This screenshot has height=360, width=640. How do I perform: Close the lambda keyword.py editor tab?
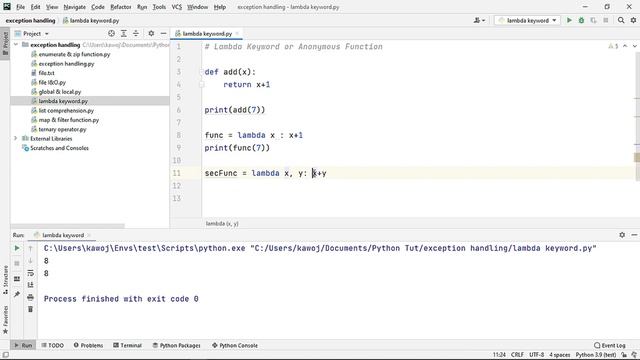point(237,33)
